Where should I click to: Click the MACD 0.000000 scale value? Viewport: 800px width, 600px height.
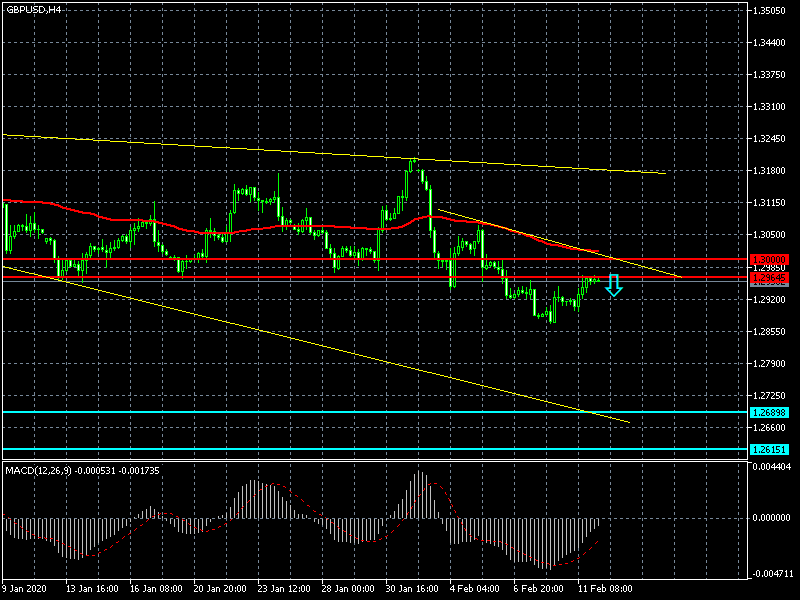772,518
